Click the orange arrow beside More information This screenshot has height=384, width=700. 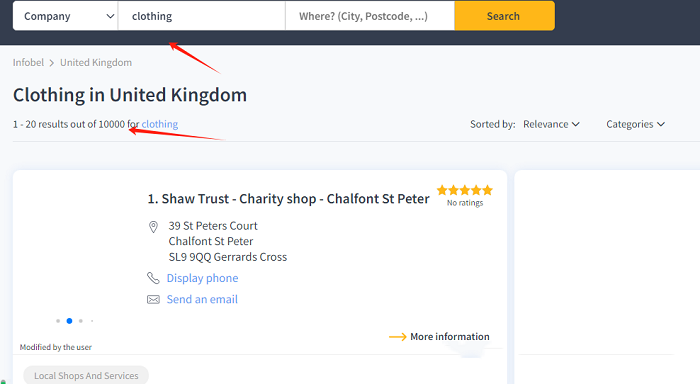click(397, 337)
